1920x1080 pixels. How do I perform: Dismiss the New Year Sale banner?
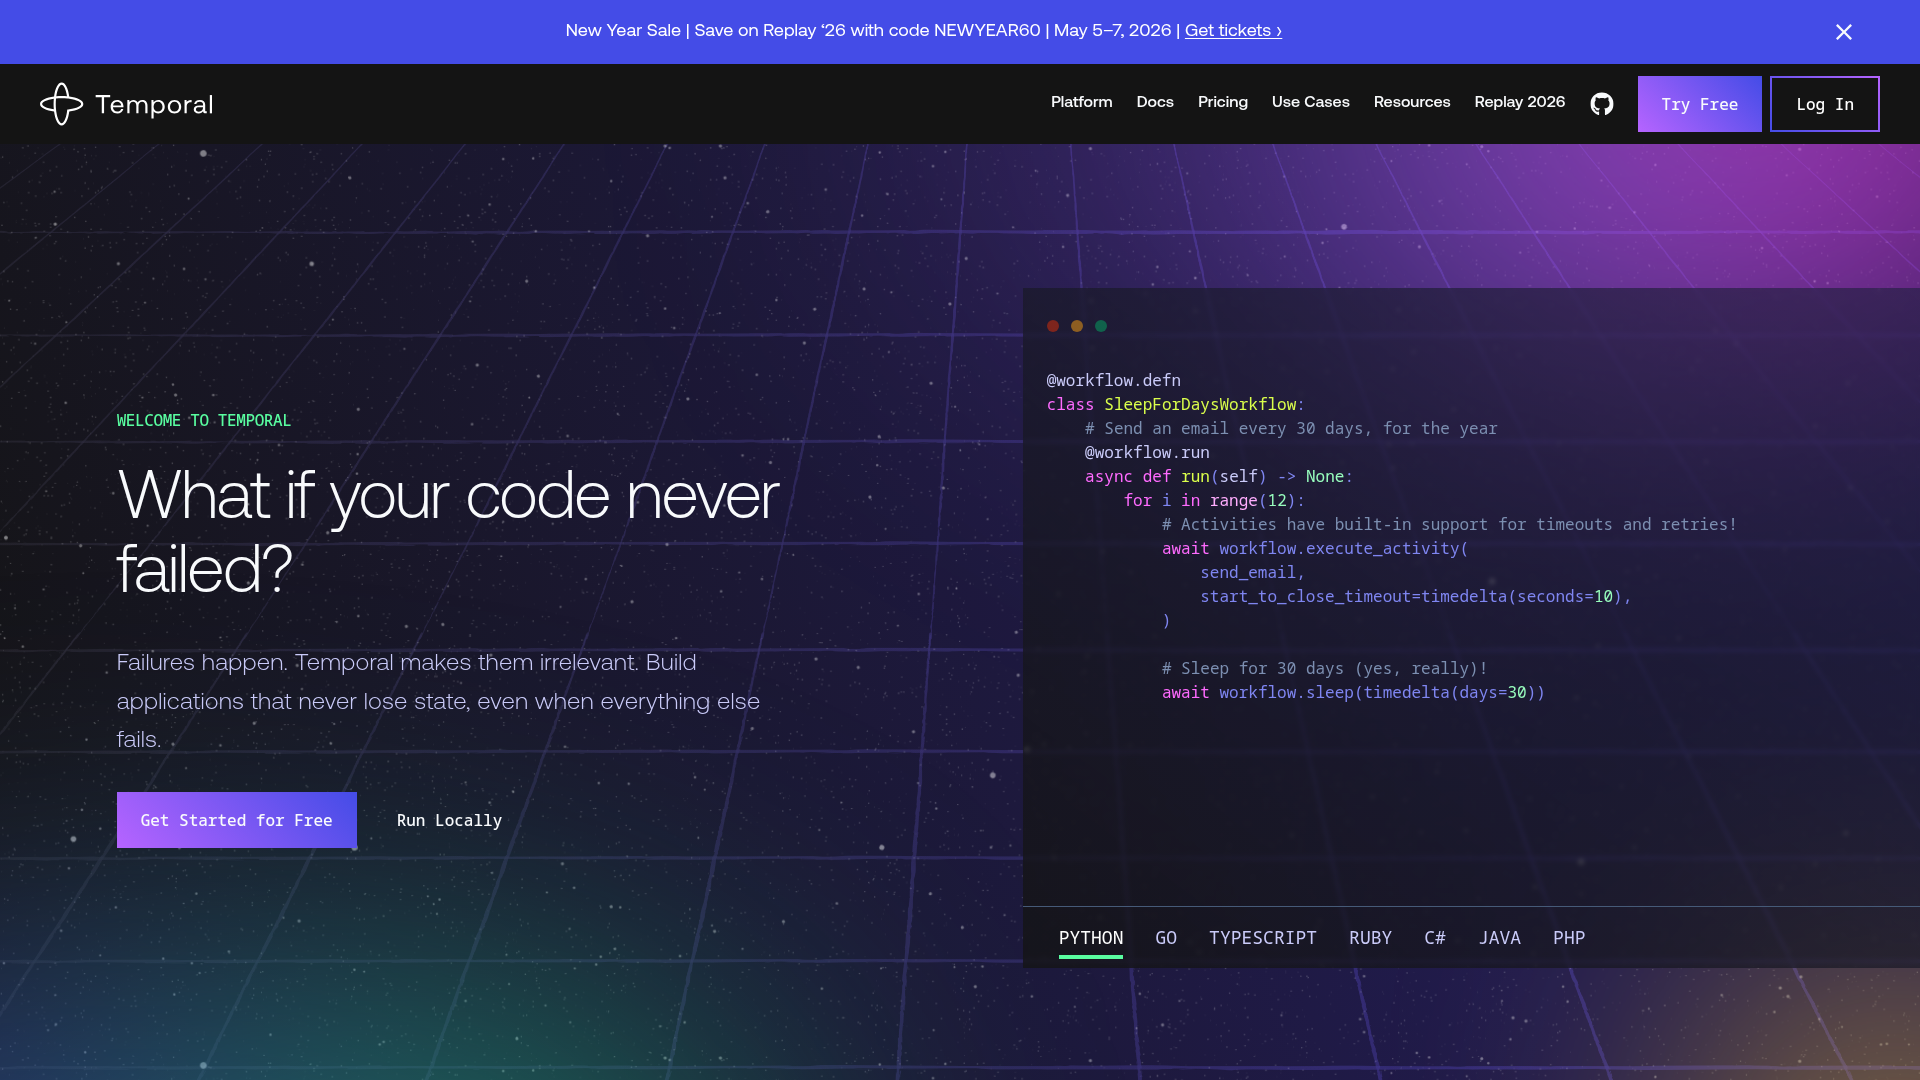tap(1843, 31)
